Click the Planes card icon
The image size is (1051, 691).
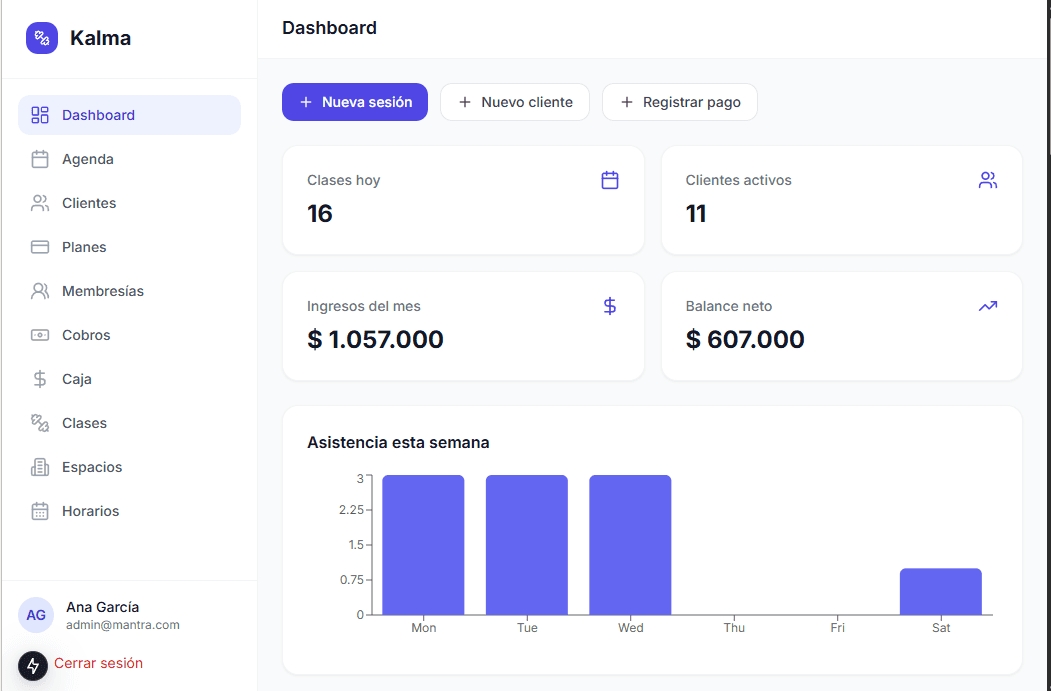40,247
